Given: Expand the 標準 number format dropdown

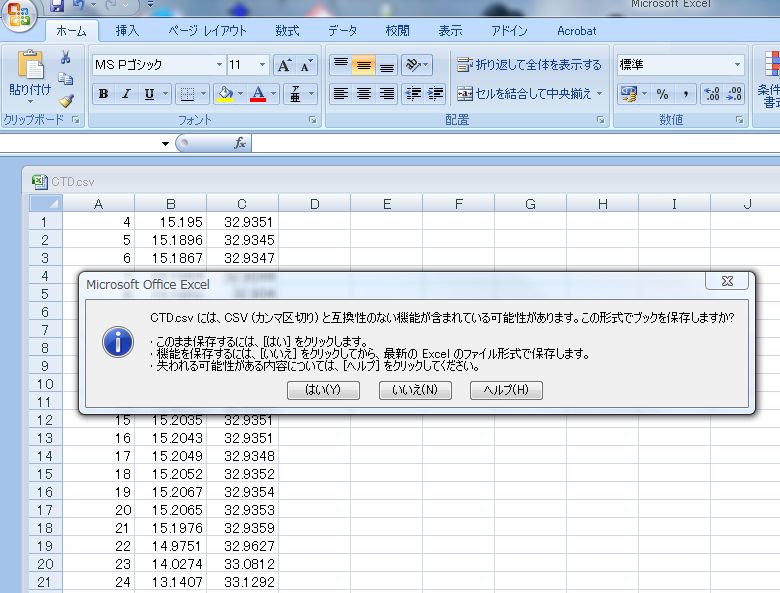Looking at the screenshot, I should point(738,65).
